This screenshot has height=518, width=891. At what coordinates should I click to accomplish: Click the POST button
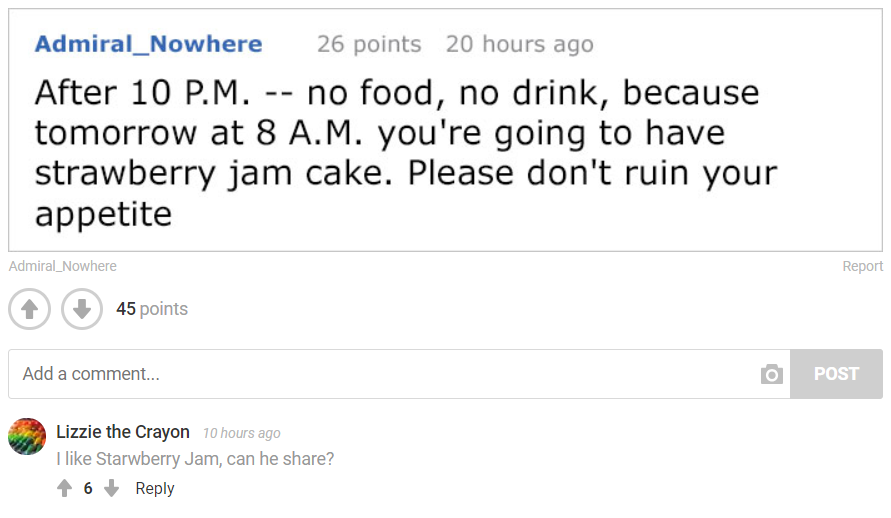click(x=836, y=374)
